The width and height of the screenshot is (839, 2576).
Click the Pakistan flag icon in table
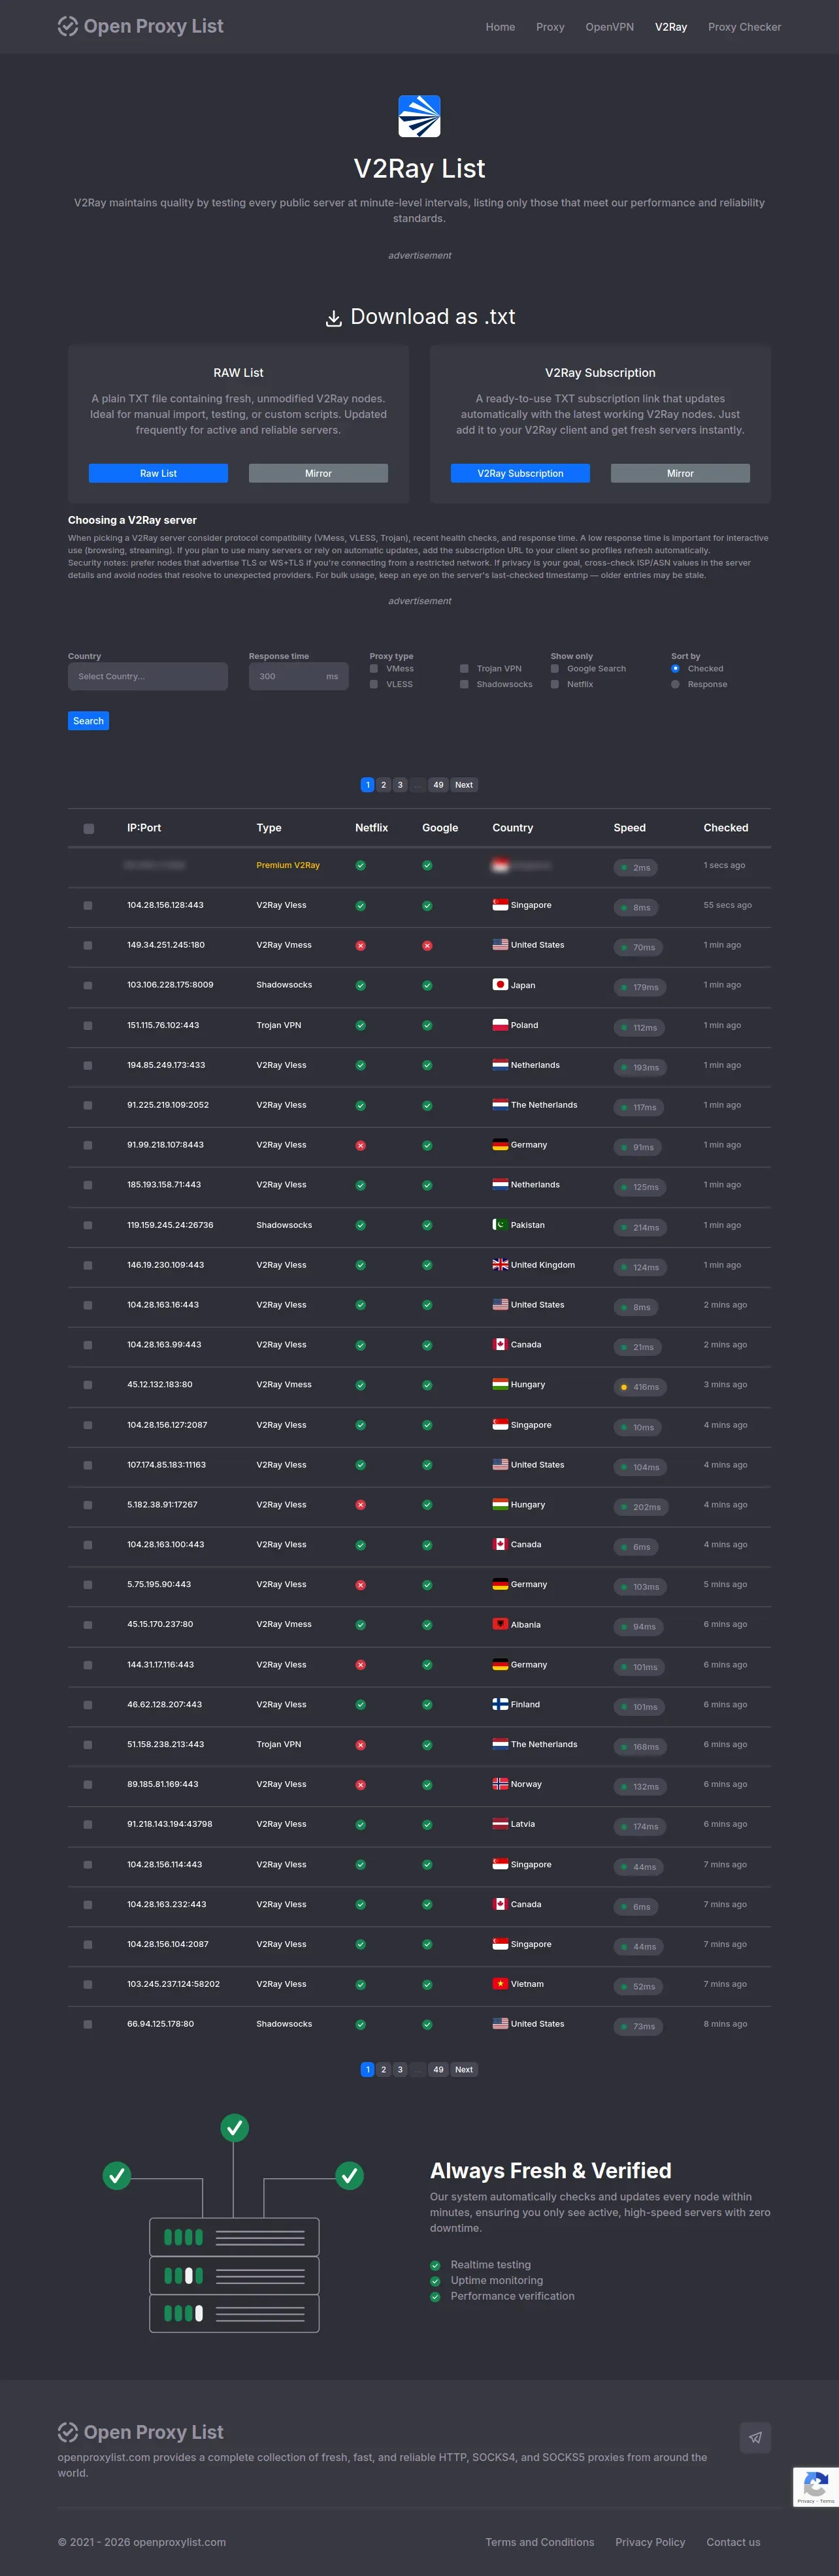tap(500, 1225)
